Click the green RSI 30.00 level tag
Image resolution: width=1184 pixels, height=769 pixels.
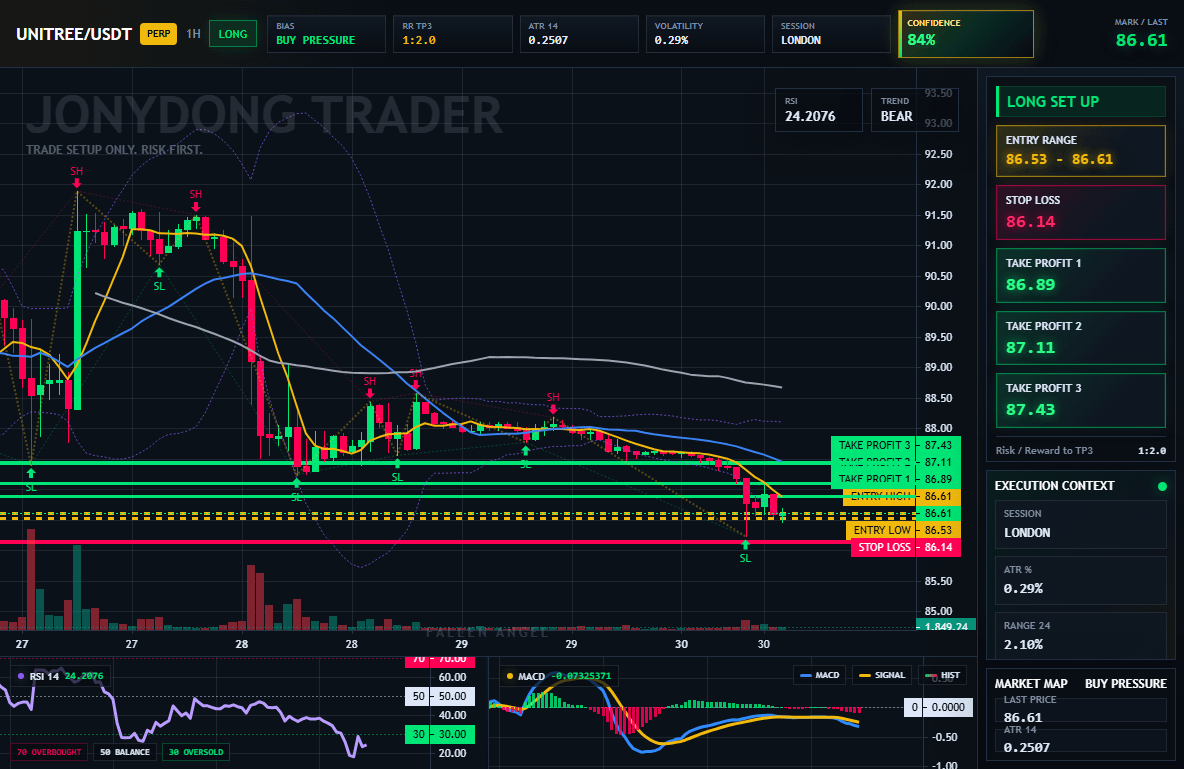click(x=440, y=734)
